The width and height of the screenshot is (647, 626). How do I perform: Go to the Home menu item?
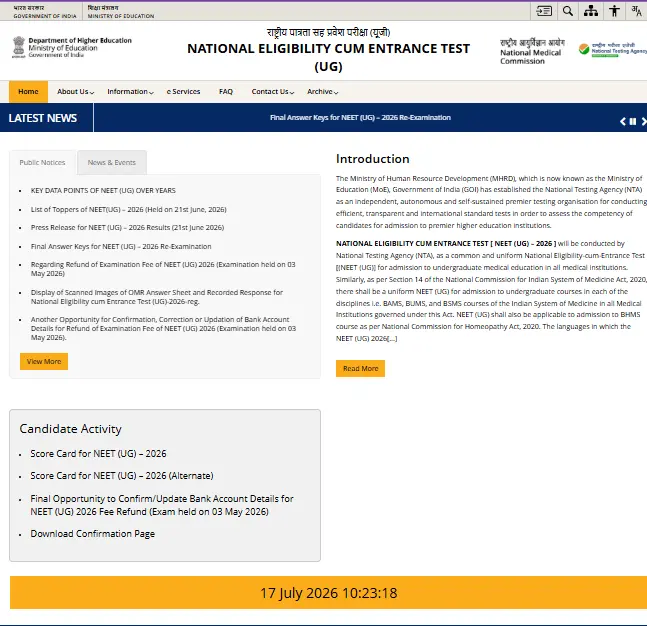point(28,92)
